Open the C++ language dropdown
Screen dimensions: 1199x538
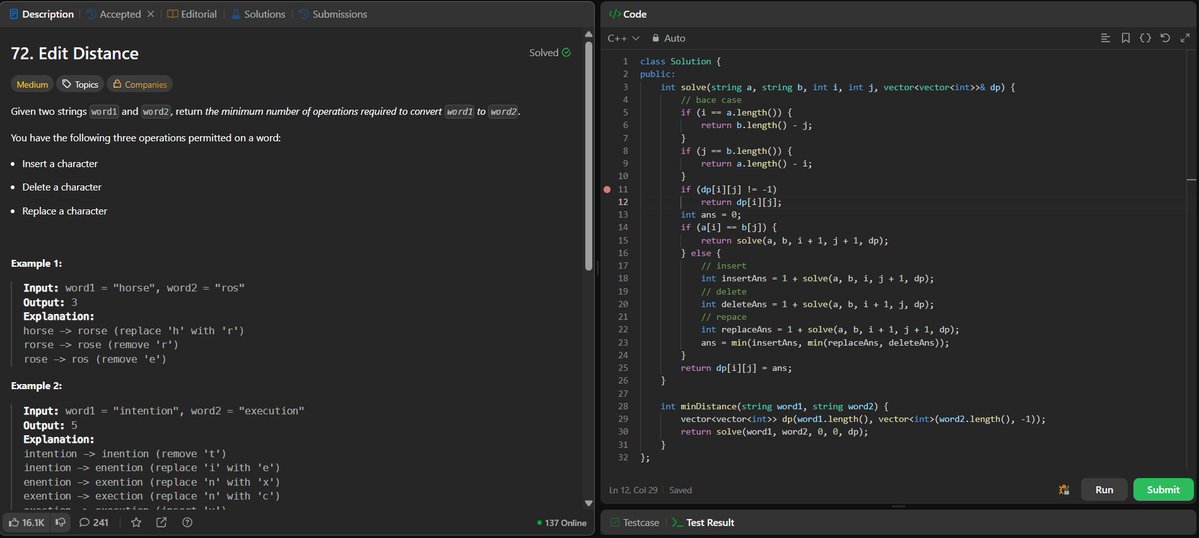(623, 38)
